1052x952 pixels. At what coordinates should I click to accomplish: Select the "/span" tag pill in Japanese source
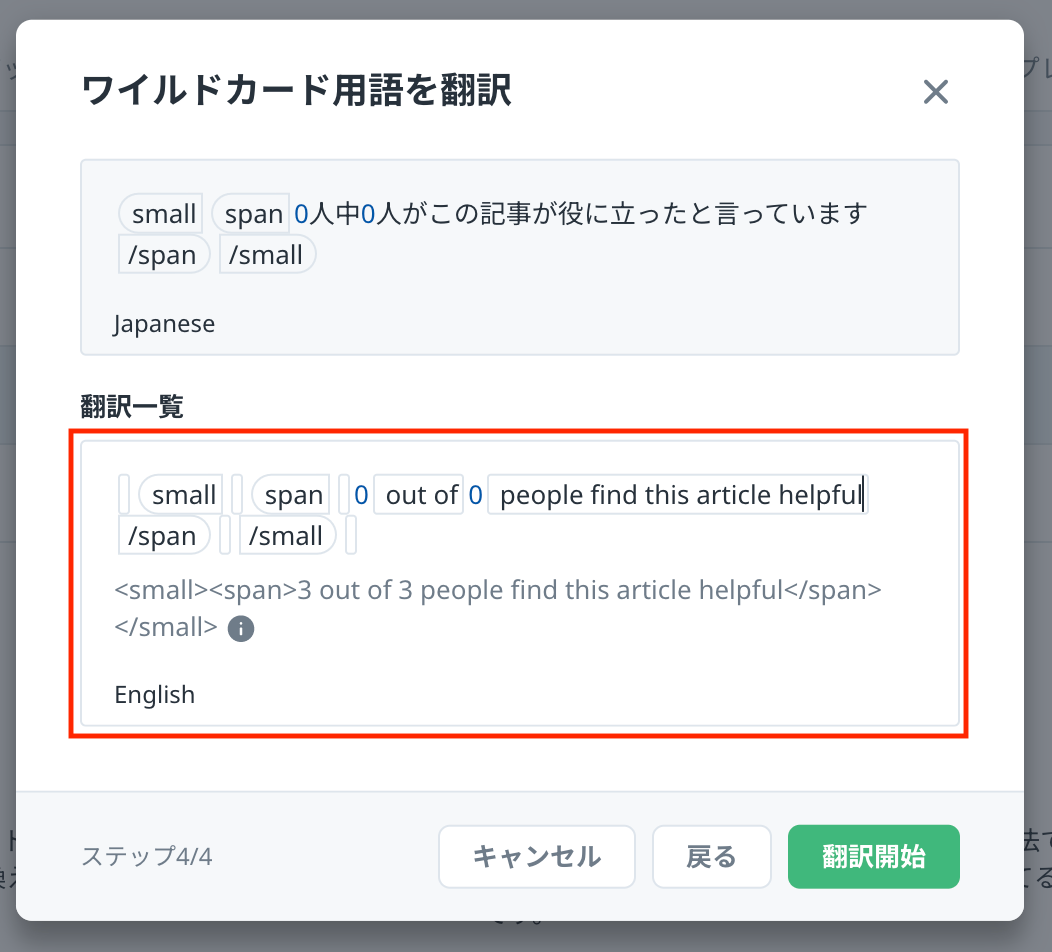coord(163,255)
